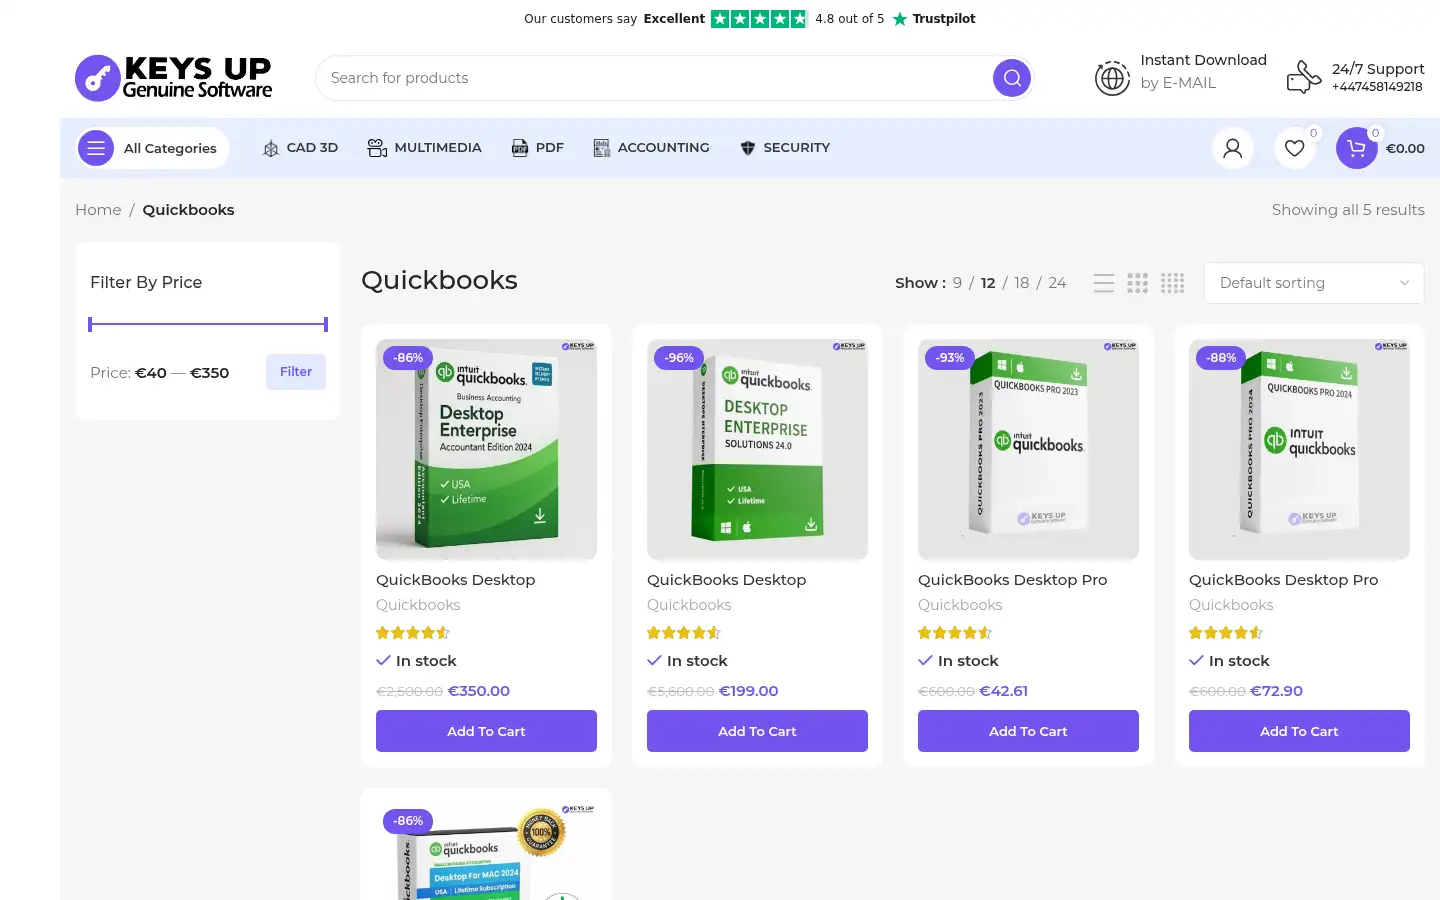1440x900 pixels.
Task: Add €199.00 QuickBooks Desktop to cart
Action: (757, 731)
